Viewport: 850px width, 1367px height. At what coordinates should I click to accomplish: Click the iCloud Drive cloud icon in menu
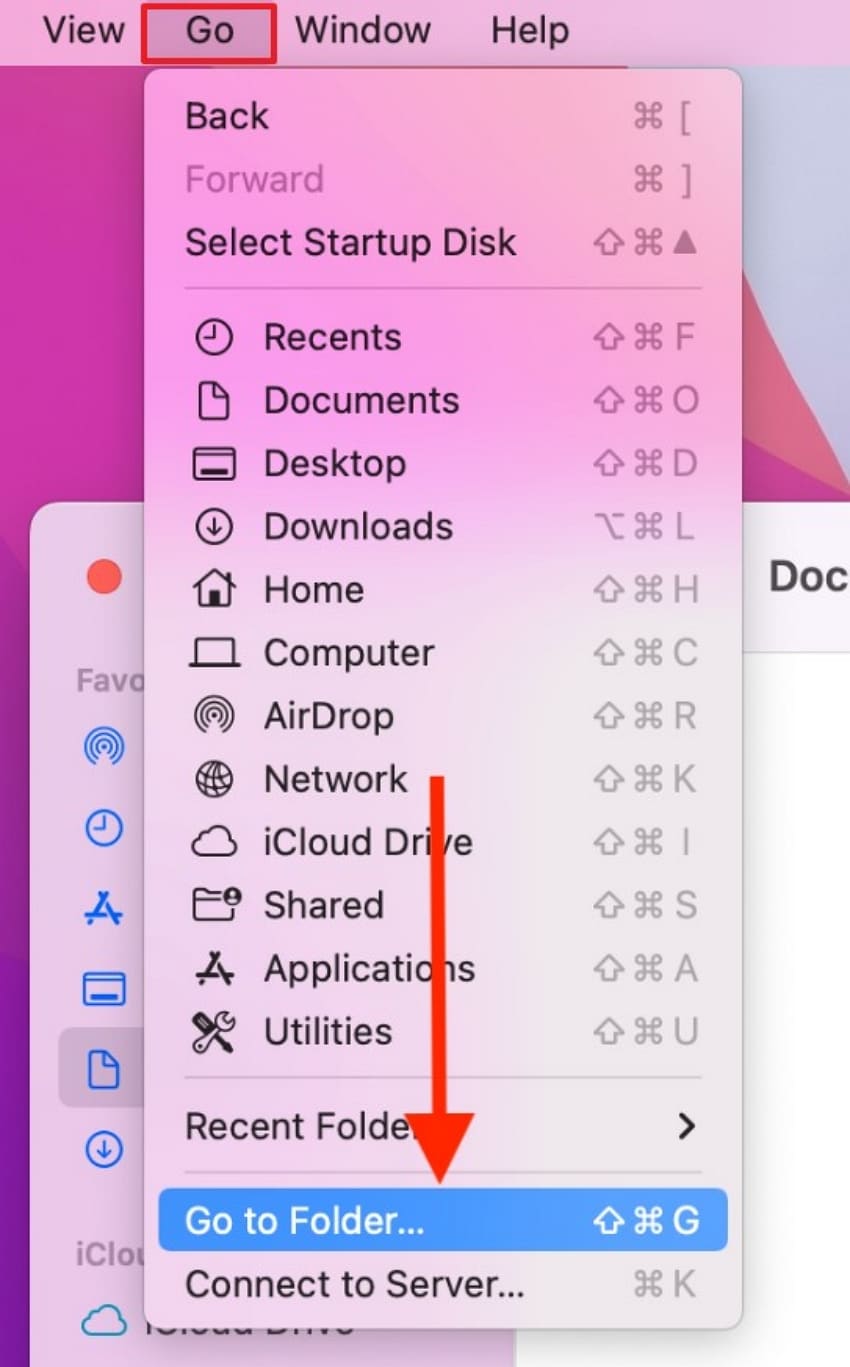click(x=213, y=843)
